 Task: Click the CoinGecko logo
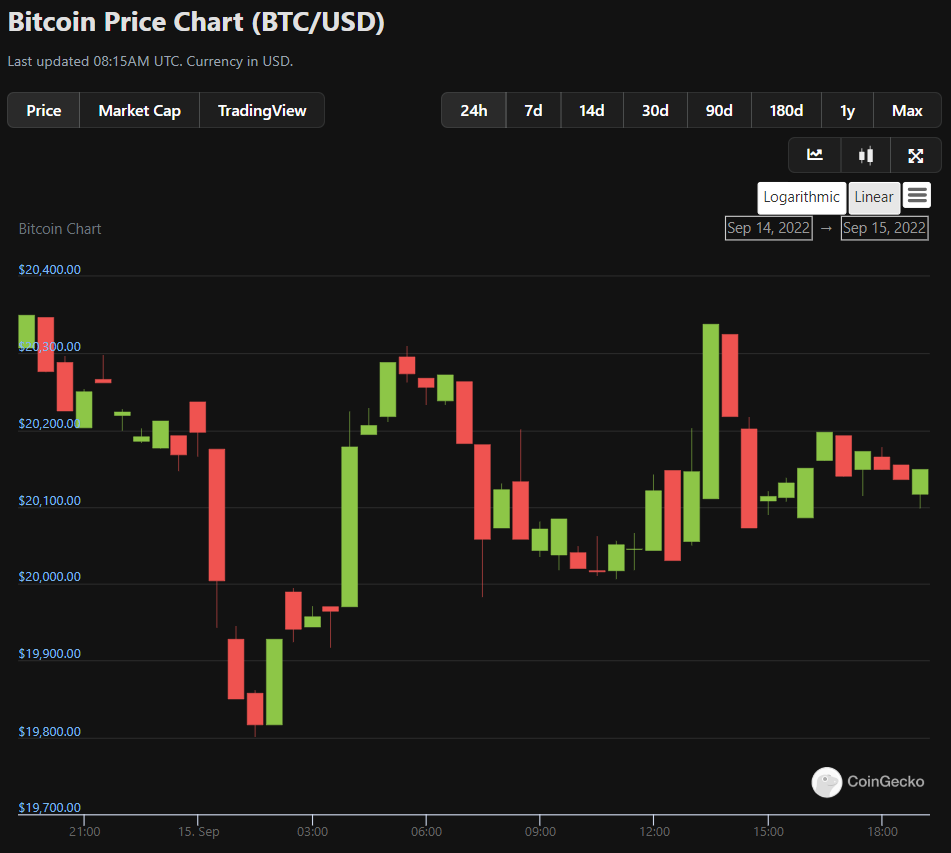867,781
